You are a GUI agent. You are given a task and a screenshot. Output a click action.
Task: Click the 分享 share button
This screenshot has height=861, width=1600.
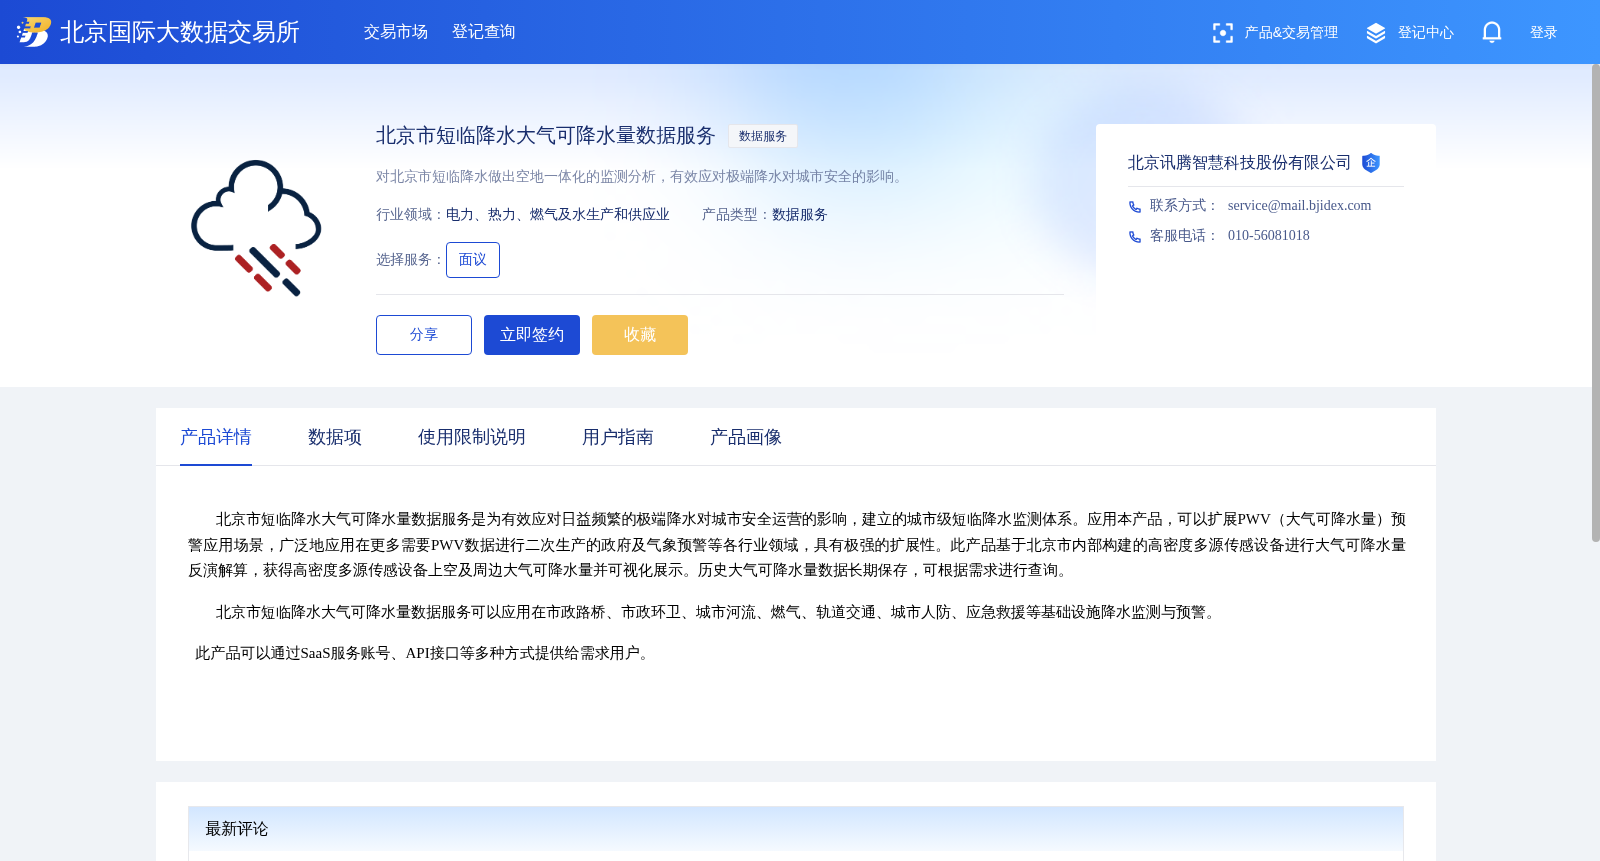[x=424, y=335]
